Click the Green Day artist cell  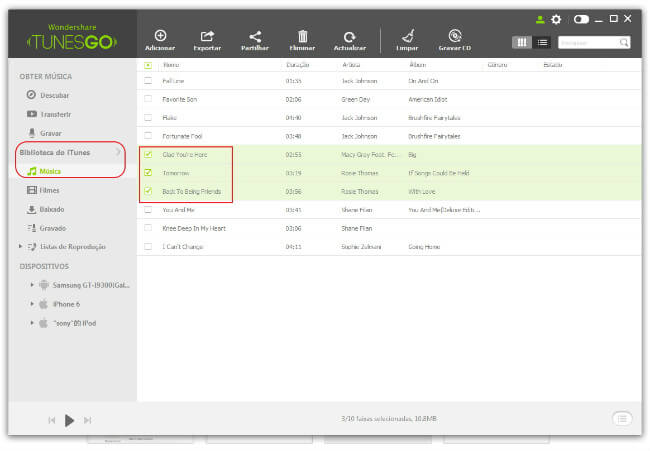click(x=356, y=99)
